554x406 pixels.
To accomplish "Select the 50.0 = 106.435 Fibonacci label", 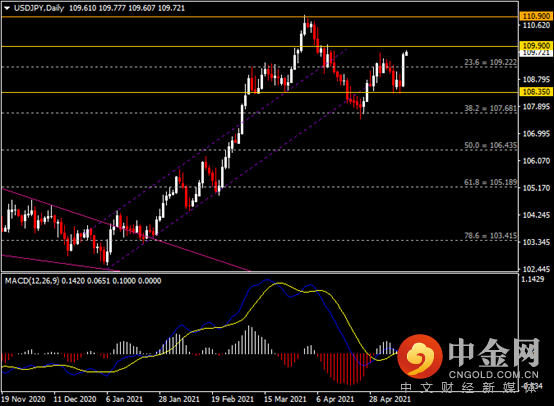I will [x=490, y=145].
